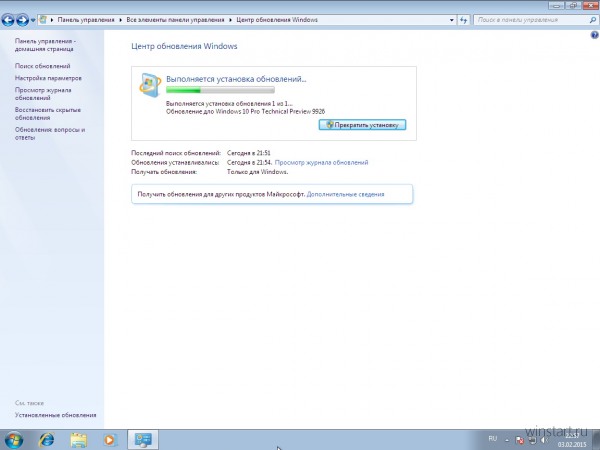Click 'Выполняется установка обновлений...' status text
Screen dimensions: 600x450
(236, 79)
